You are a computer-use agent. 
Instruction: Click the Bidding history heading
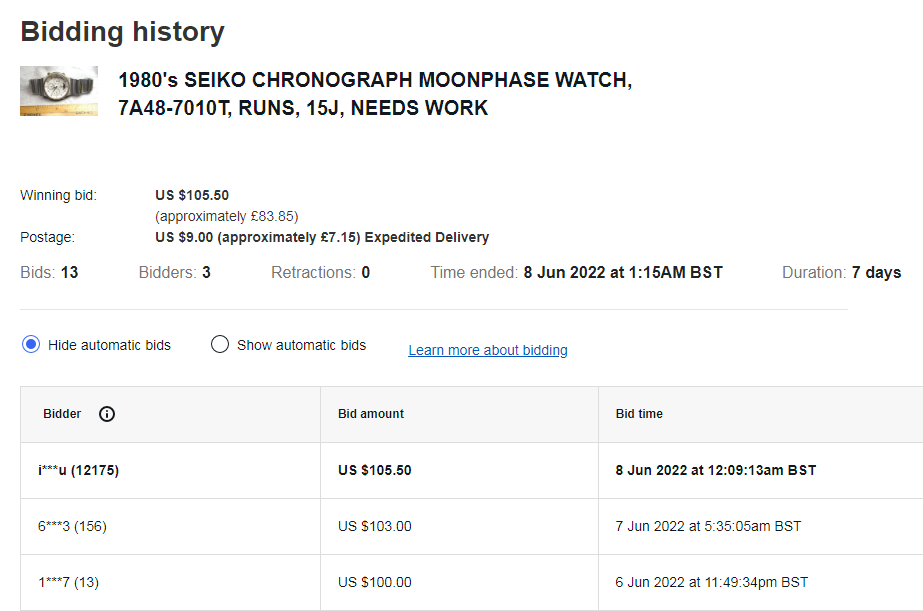pos(122,32)
